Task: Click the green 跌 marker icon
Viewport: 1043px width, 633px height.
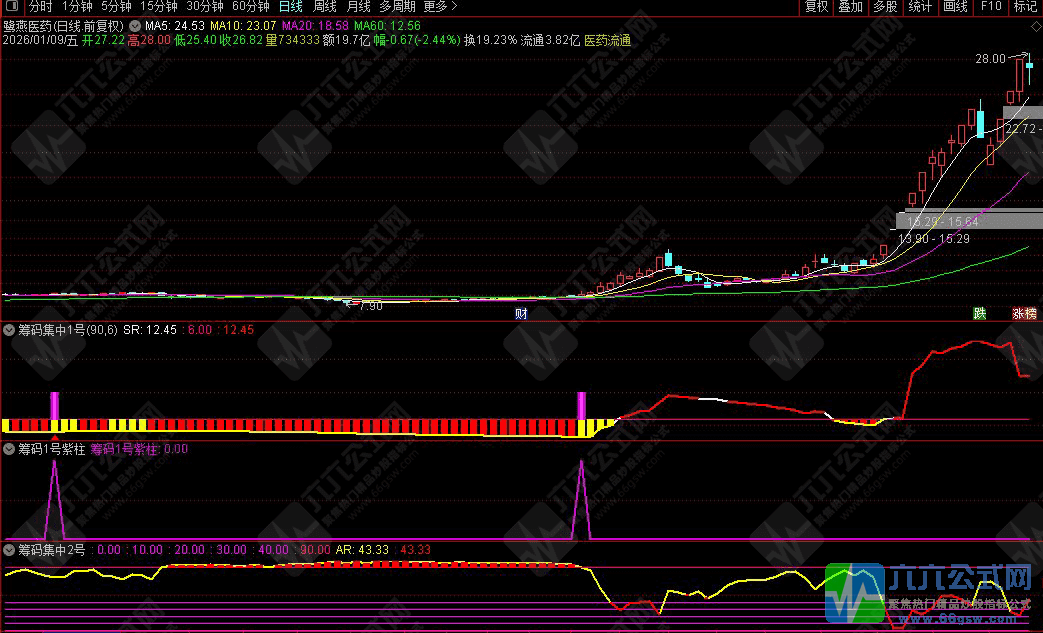Action: click(979, 313)
